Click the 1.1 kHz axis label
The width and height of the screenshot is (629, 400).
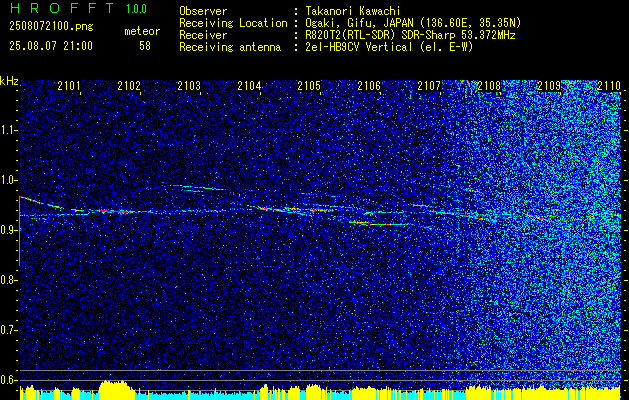pos(8,130)
